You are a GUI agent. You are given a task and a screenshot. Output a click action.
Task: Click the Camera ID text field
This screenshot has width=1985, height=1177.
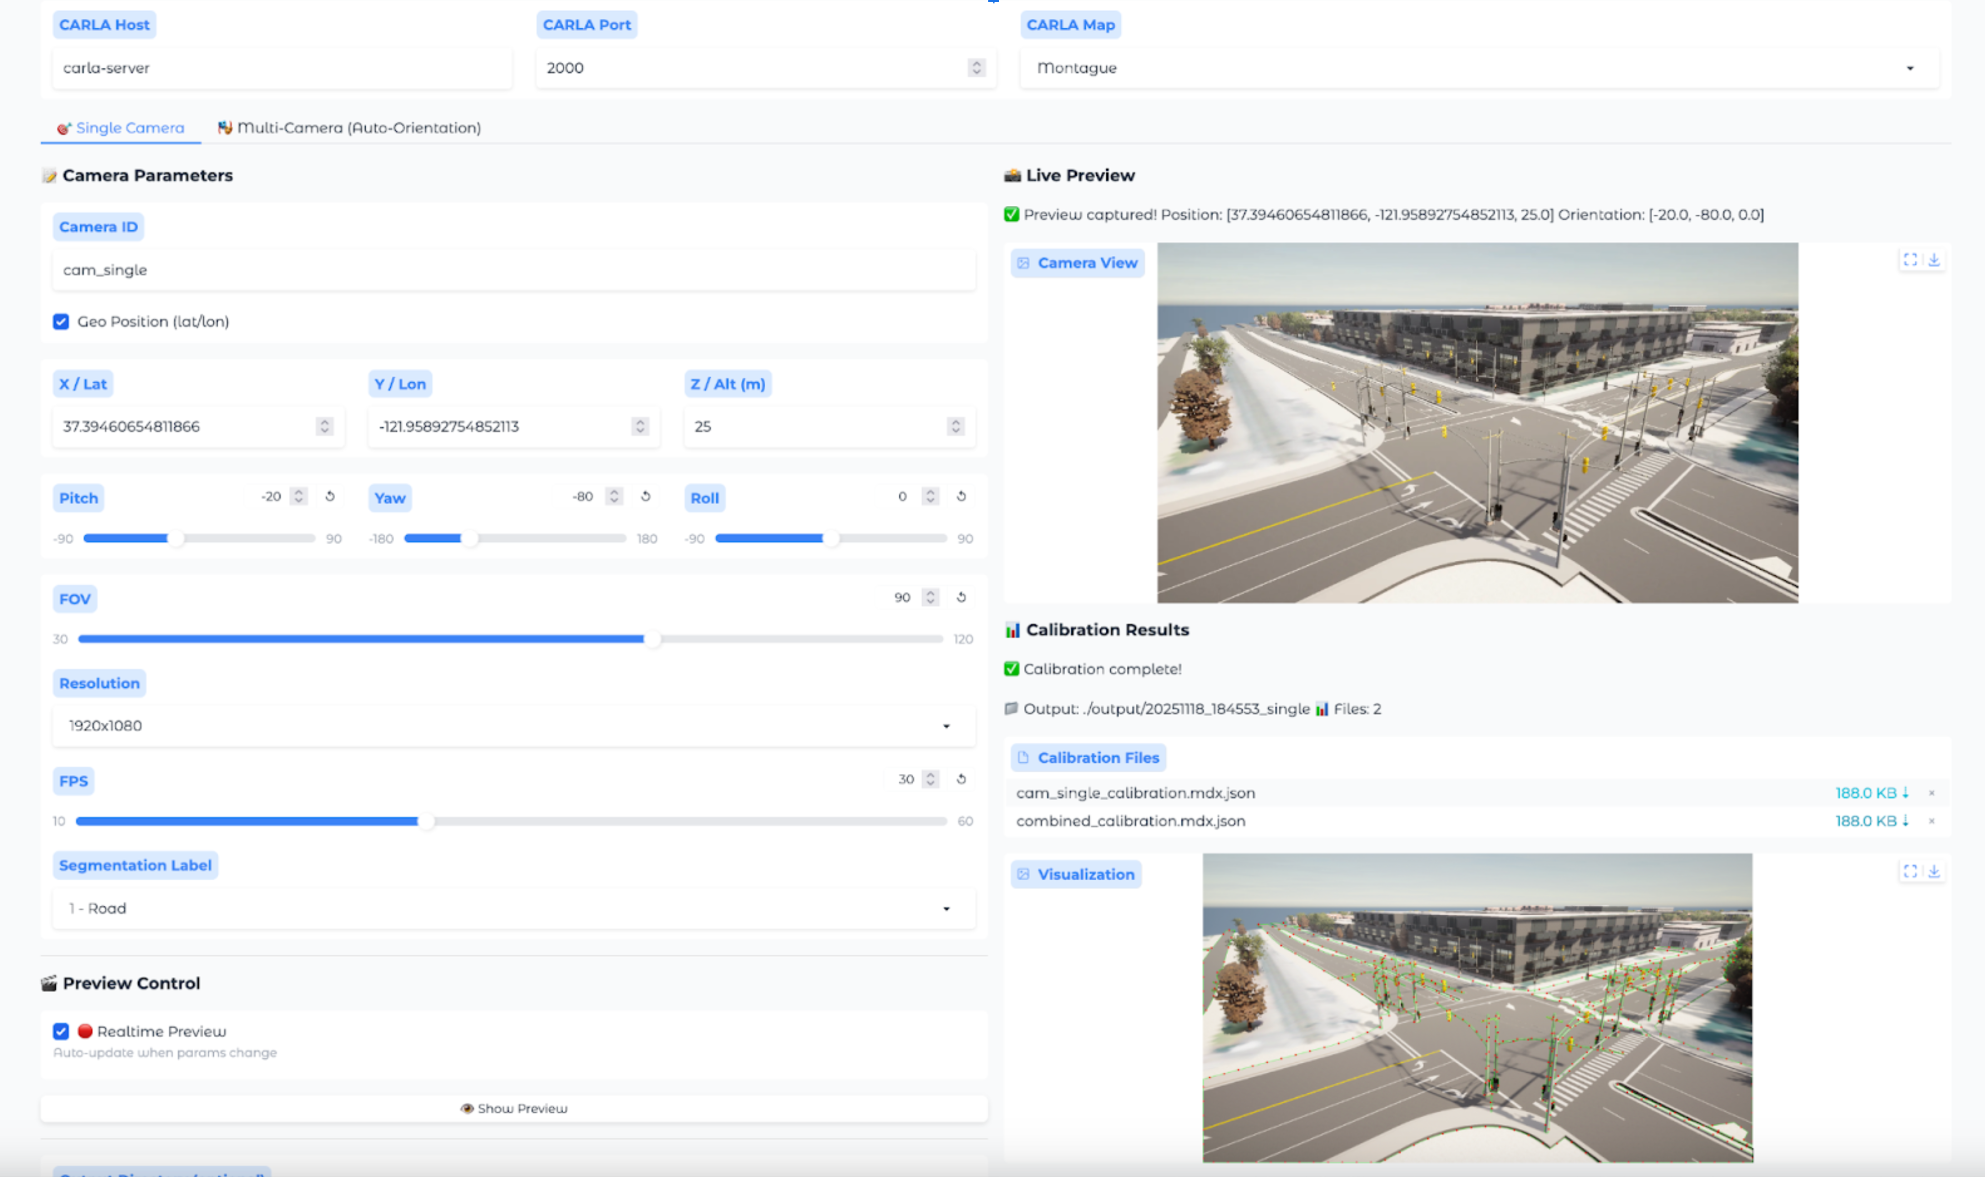[513, 270]
